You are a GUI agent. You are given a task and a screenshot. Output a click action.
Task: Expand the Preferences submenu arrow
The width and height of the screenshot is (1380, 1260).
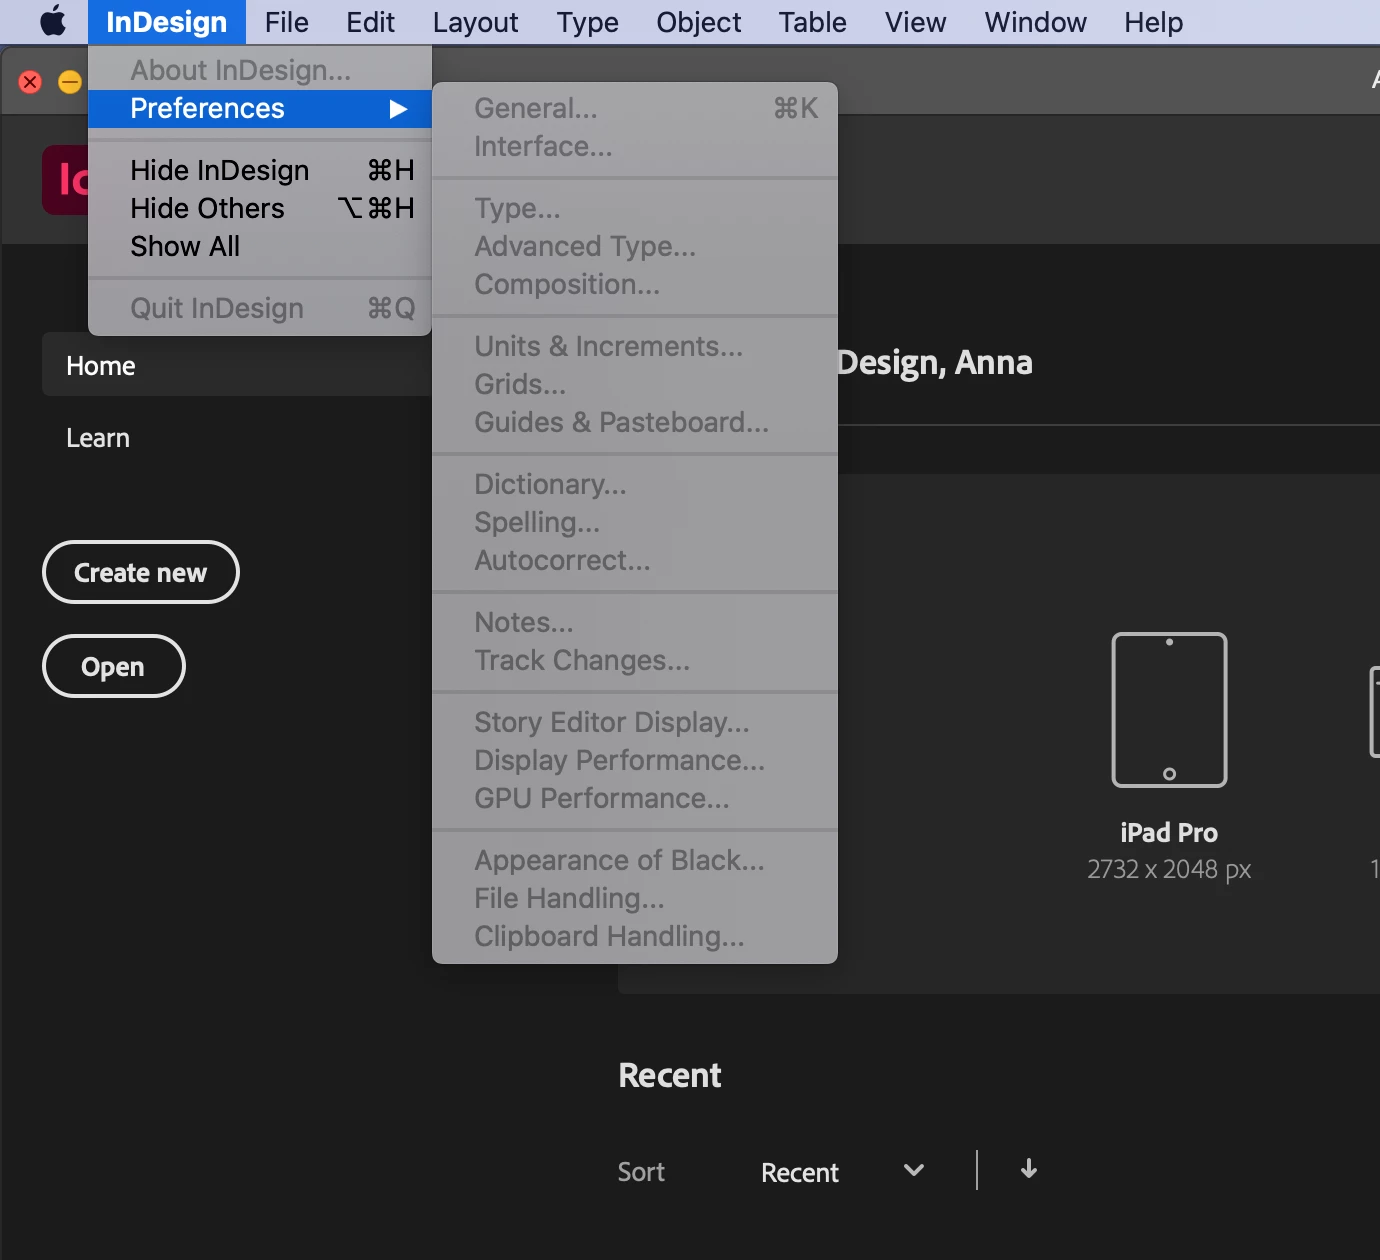click(x=398, y=108)
